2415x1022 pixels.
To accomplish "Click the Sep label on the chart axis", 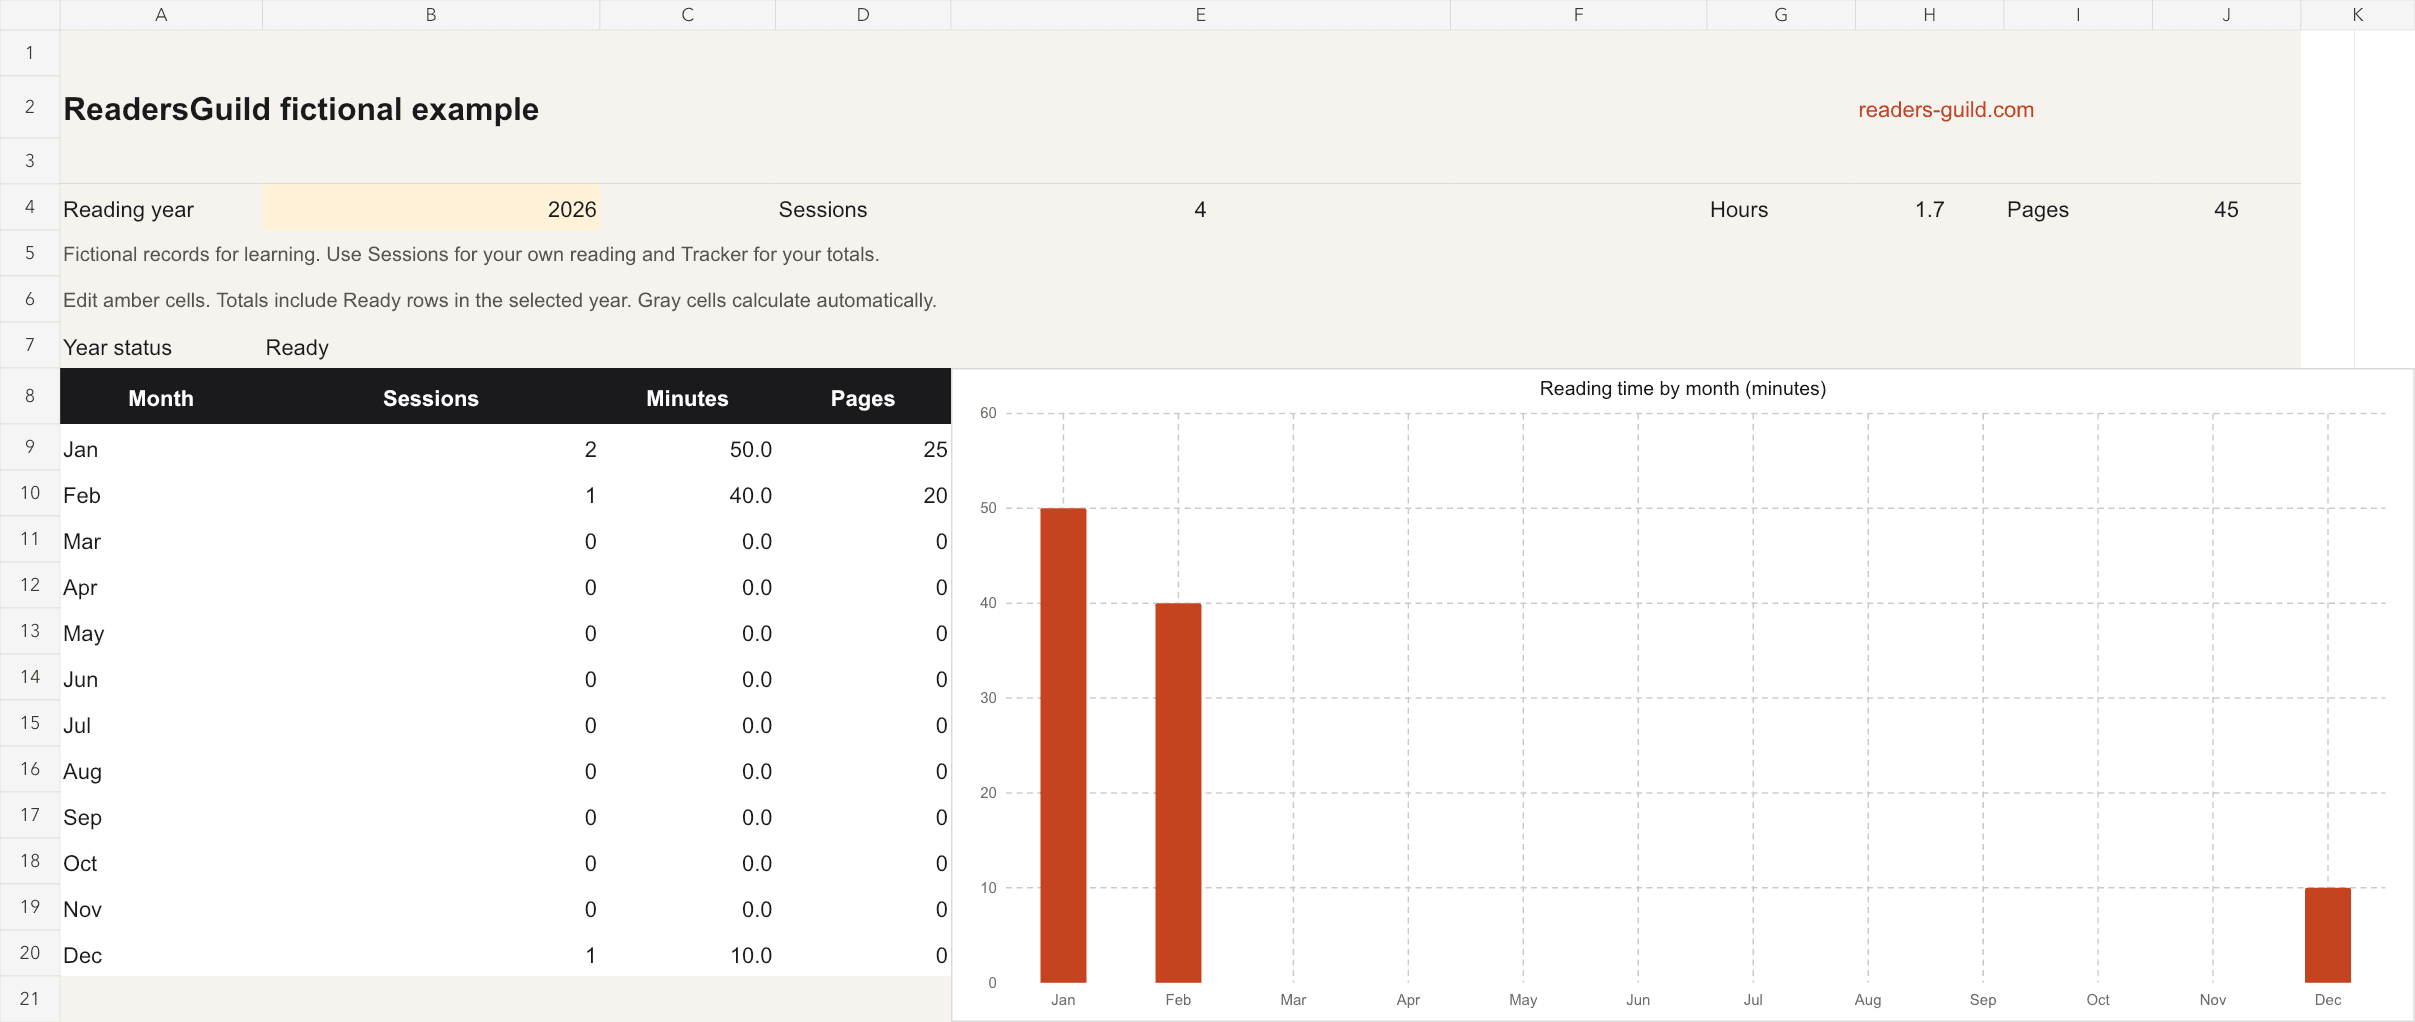I will coord(1983,1000).
